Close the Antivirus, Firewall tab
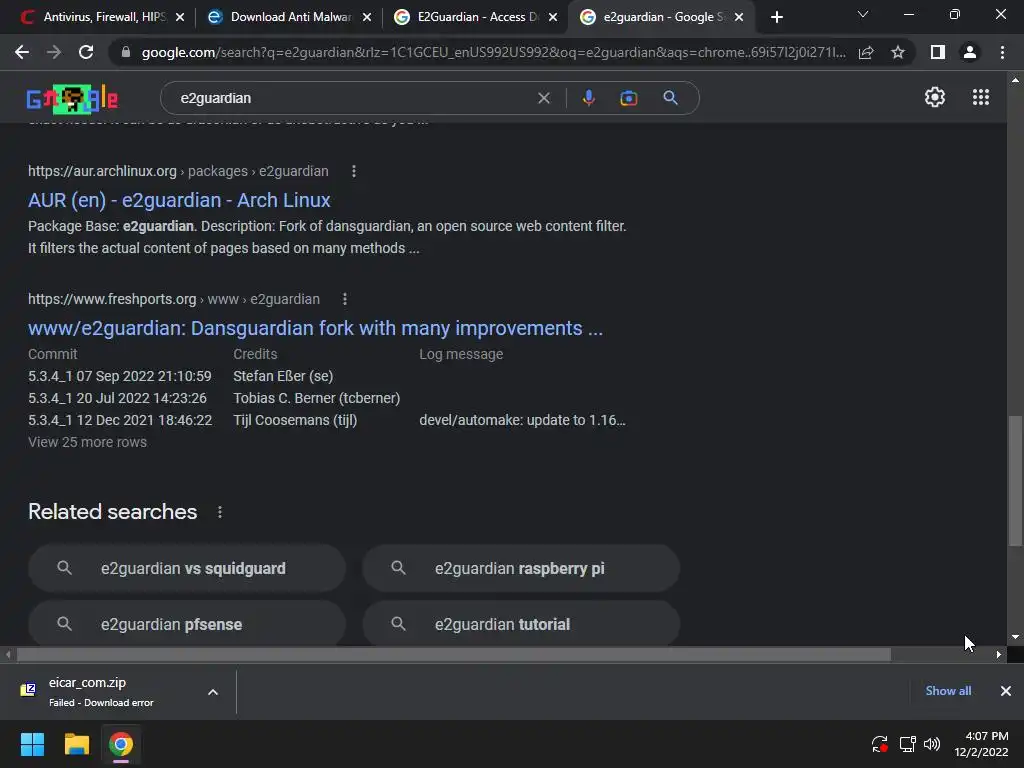This screenshot has width=1024, height=768. point(180,17)
